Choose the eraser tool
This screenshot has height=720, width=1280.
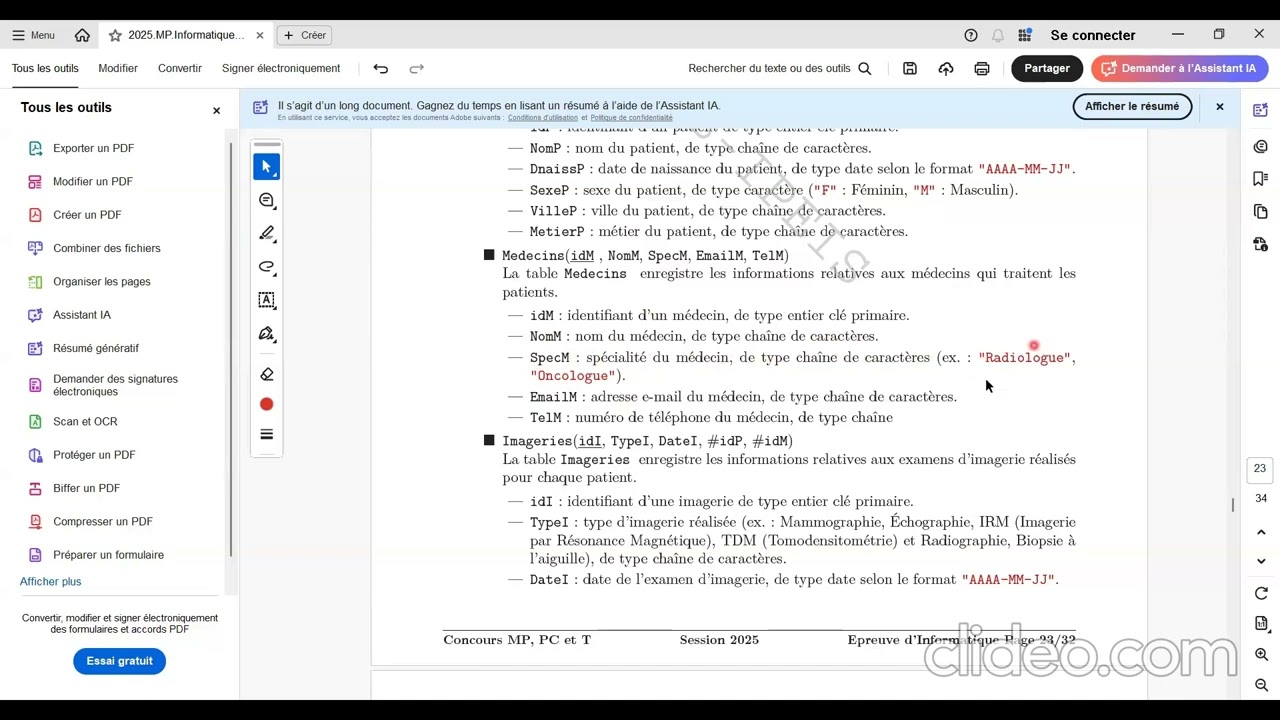pyautogui.click(x=266, y=374)
